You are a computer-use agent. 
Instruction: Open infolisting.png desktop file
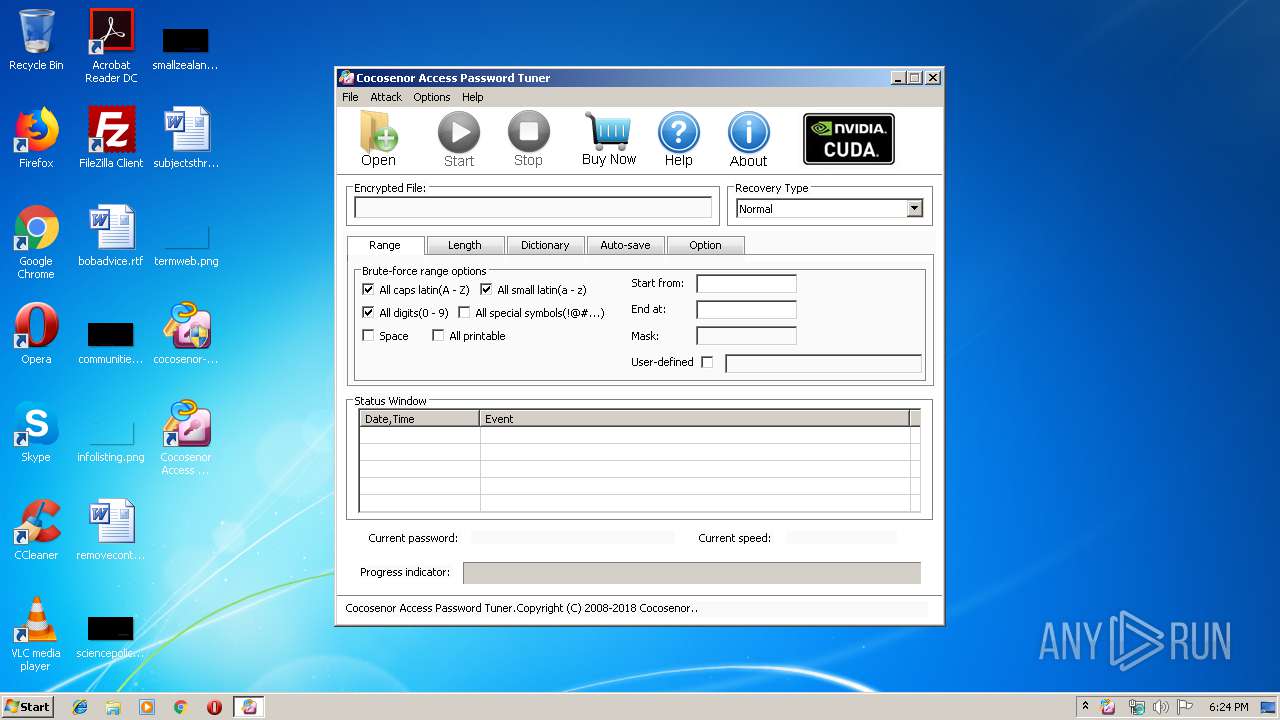(111, 438)
